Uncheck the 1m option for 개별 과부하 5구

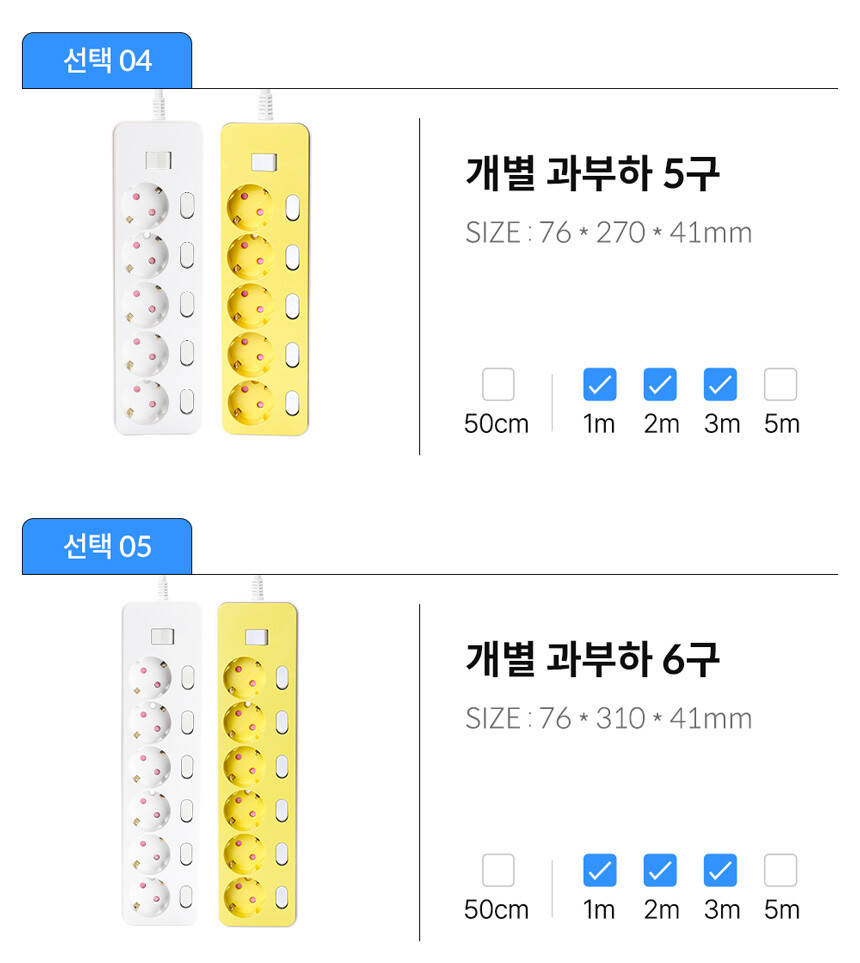point(599,385)
